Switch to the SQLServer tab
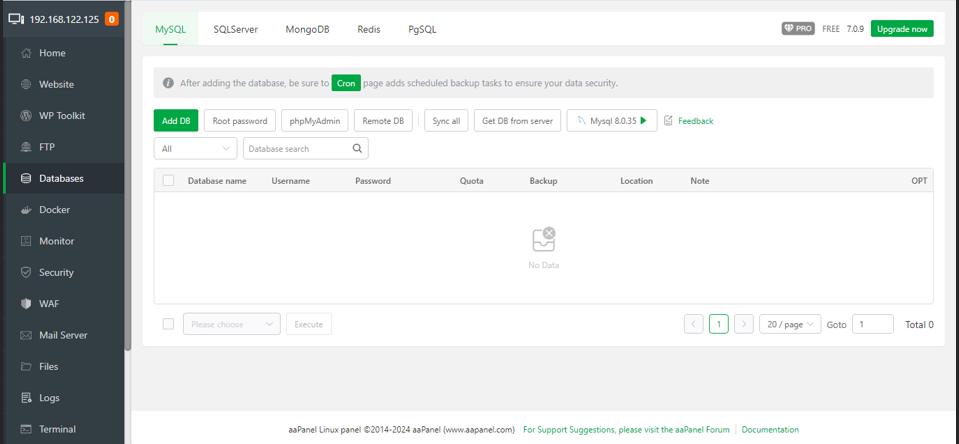 tap(235, 29)
